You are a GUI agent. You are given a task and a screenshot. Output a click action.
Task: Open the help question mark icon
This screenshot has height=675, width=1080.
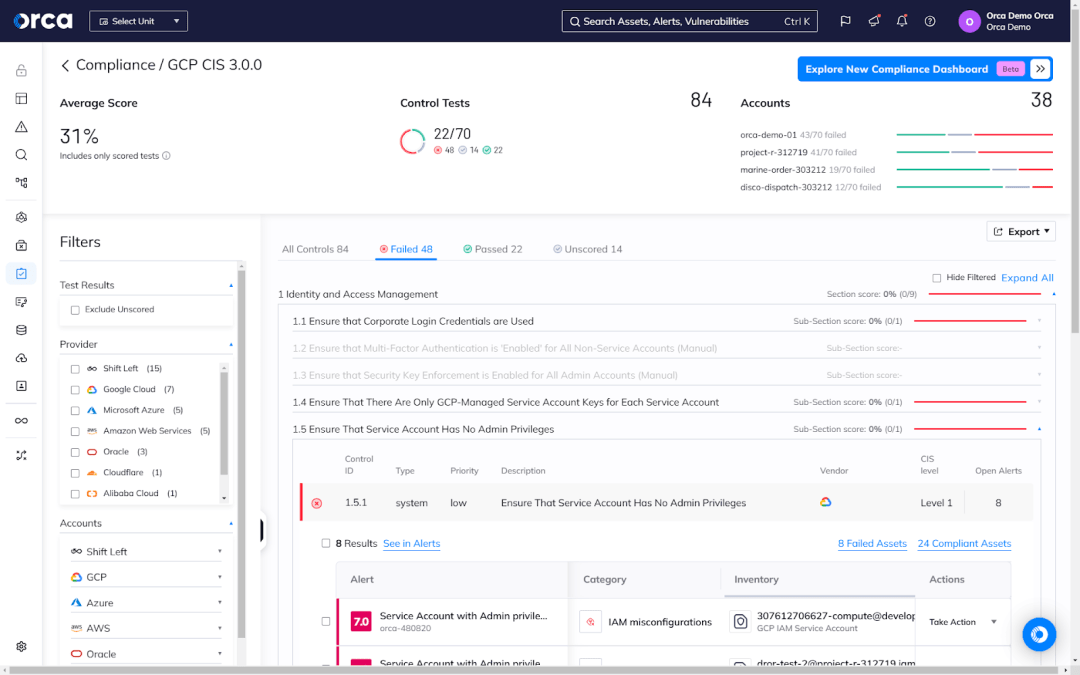[930, 21]
